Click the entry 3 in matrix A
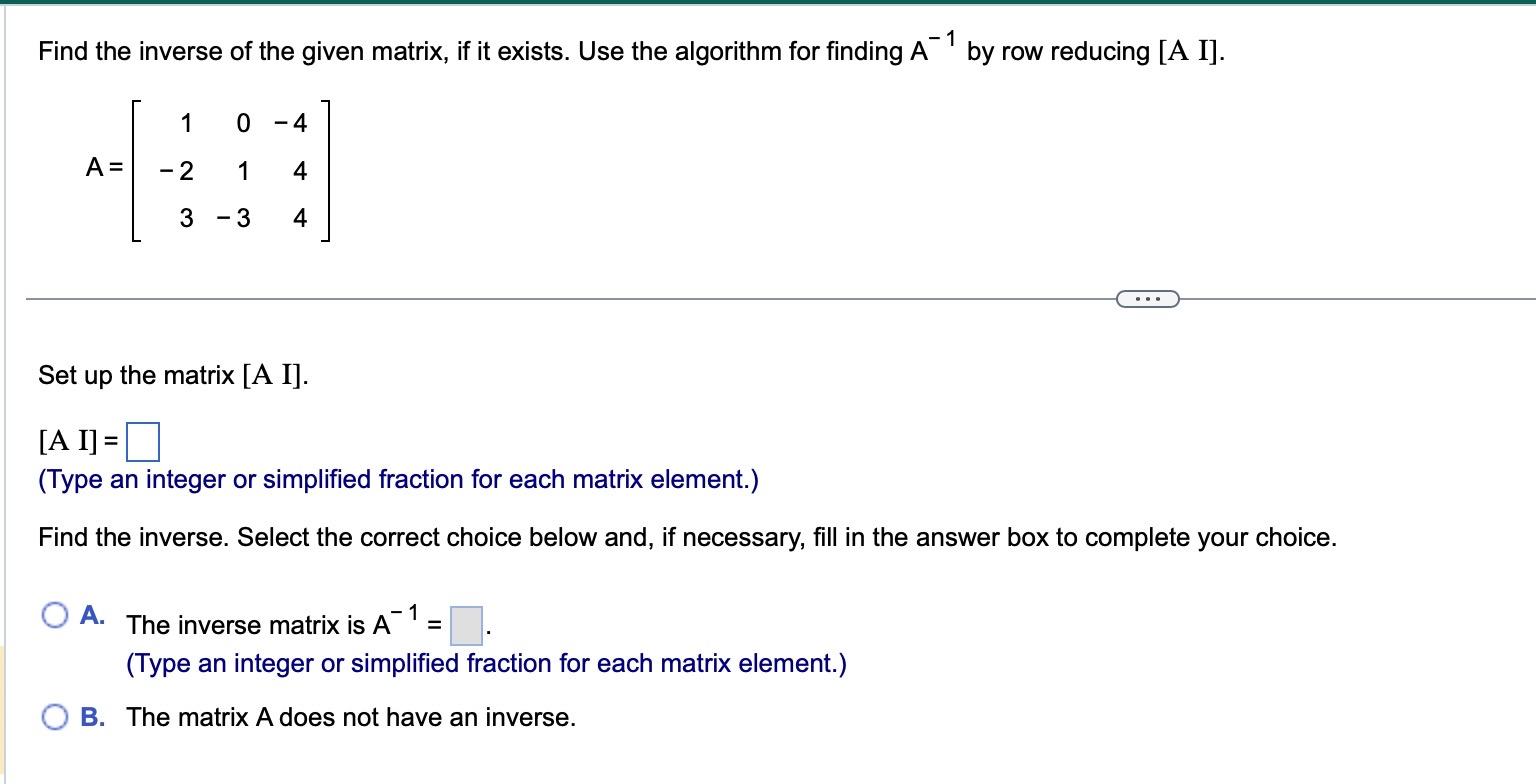 tap(186, 217)
